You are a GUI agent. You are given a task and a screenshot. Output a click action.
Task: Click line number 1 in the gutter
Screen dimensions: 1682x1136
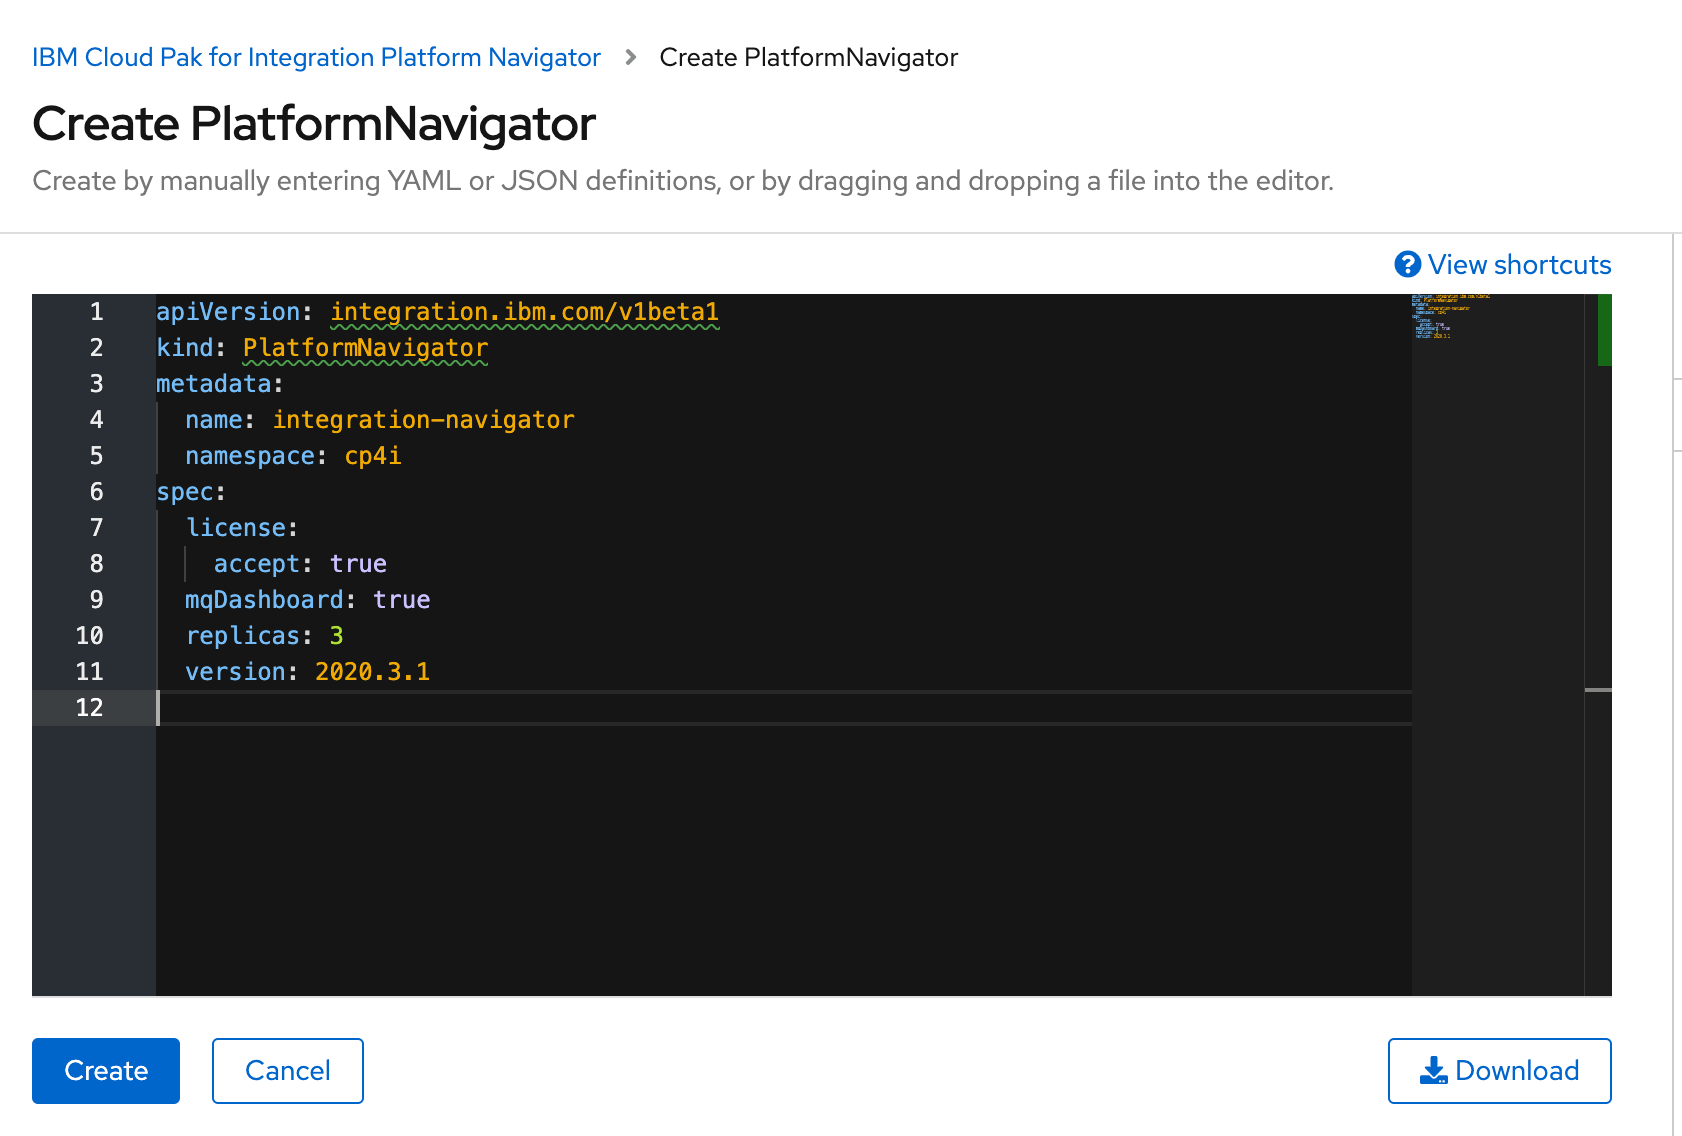tap(96, 311)
